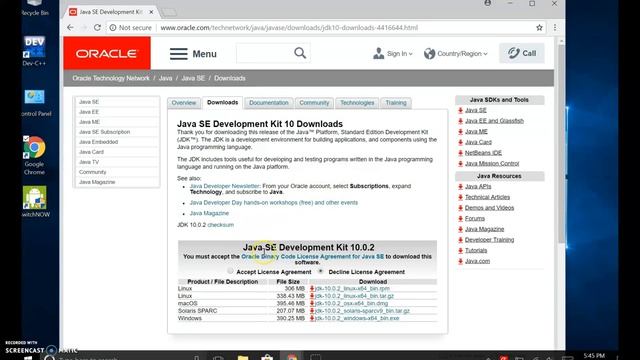This screenshot has height=360, width=640.
Task: Switch to Overview tab
Action: pos(184,103)
